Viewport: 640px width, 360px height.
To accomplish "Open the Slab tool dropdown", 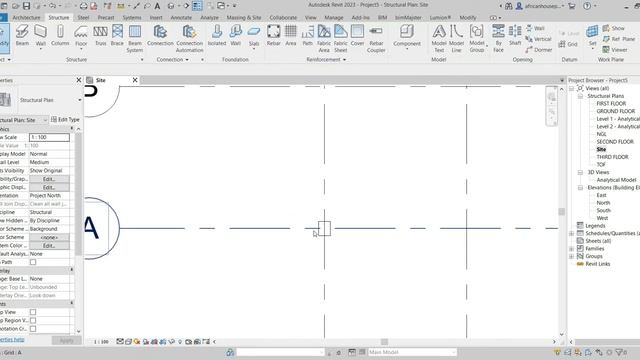I will 254,49.
